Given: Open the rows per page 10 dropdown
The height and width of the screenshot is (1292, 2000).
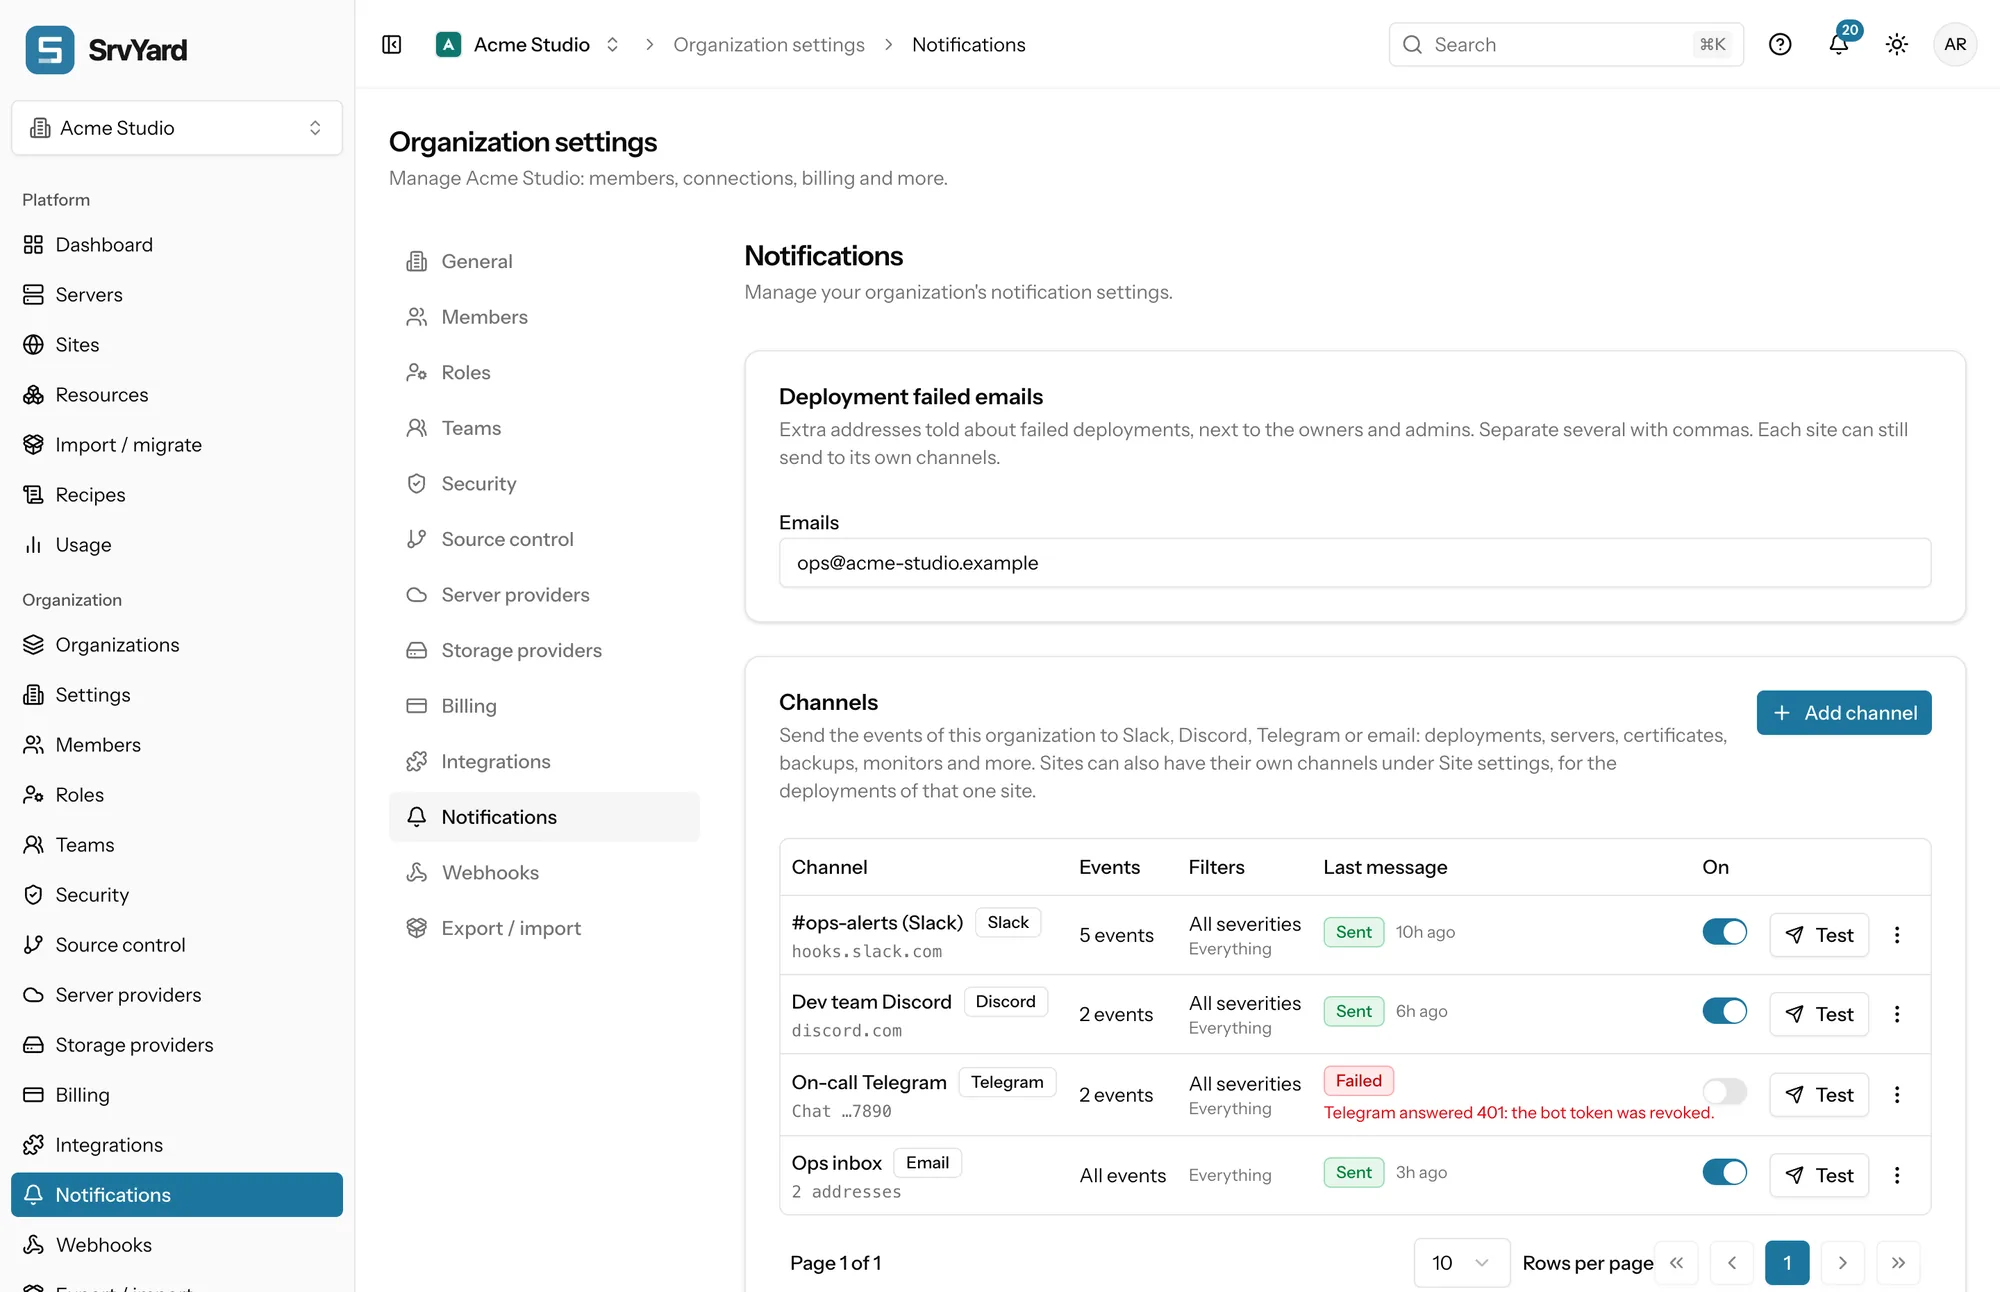Looking at the screenshot, I should [1461, 1263].
